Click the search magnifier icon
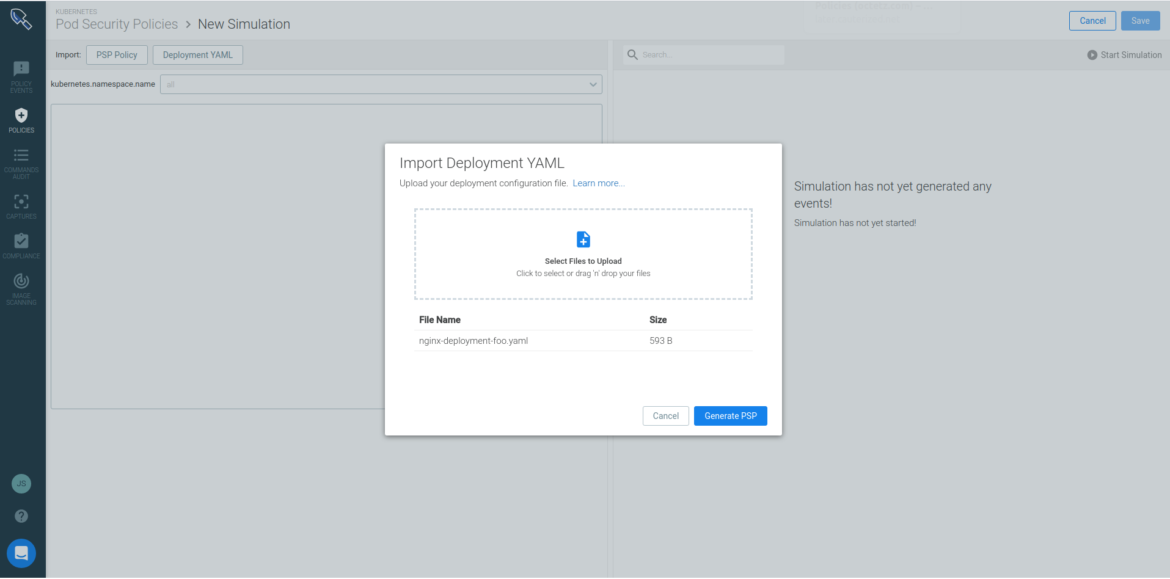 [631, 54]
